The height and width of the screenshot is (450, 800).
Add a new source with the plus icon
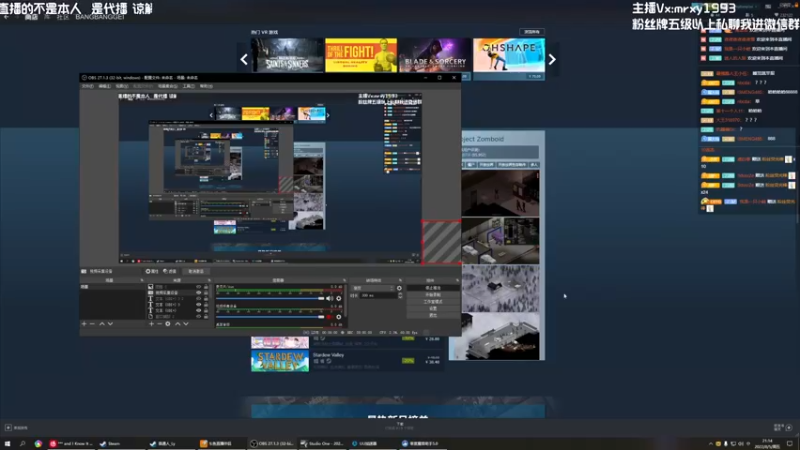tap(152, 324)
